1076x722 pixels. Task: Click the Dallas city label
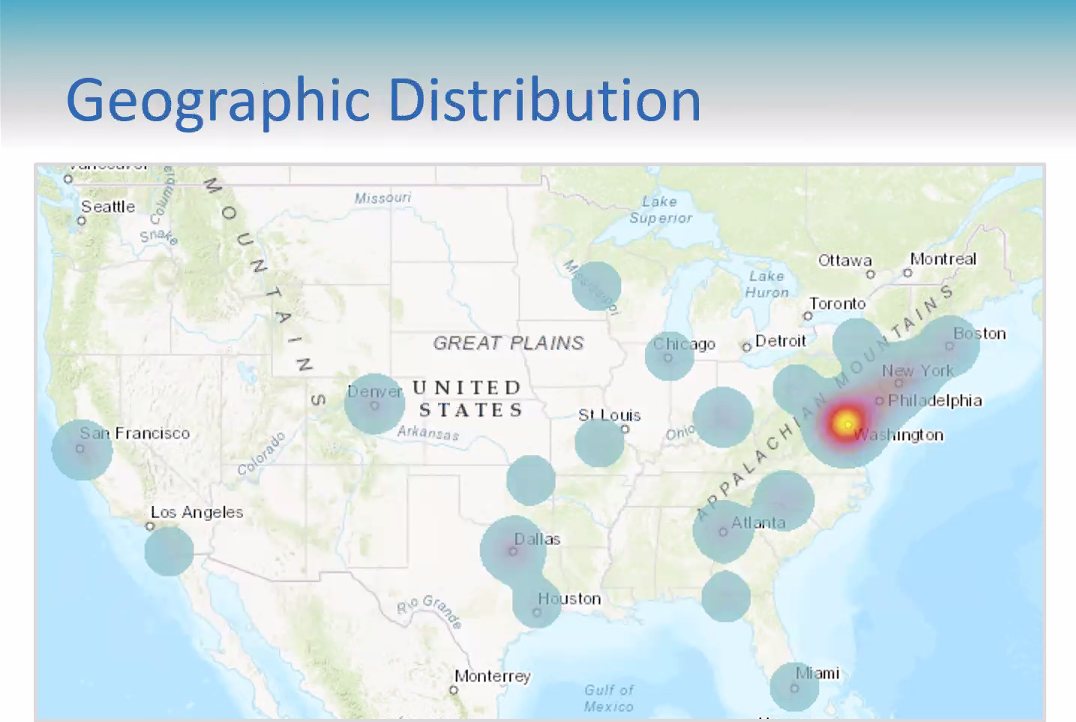537,539
